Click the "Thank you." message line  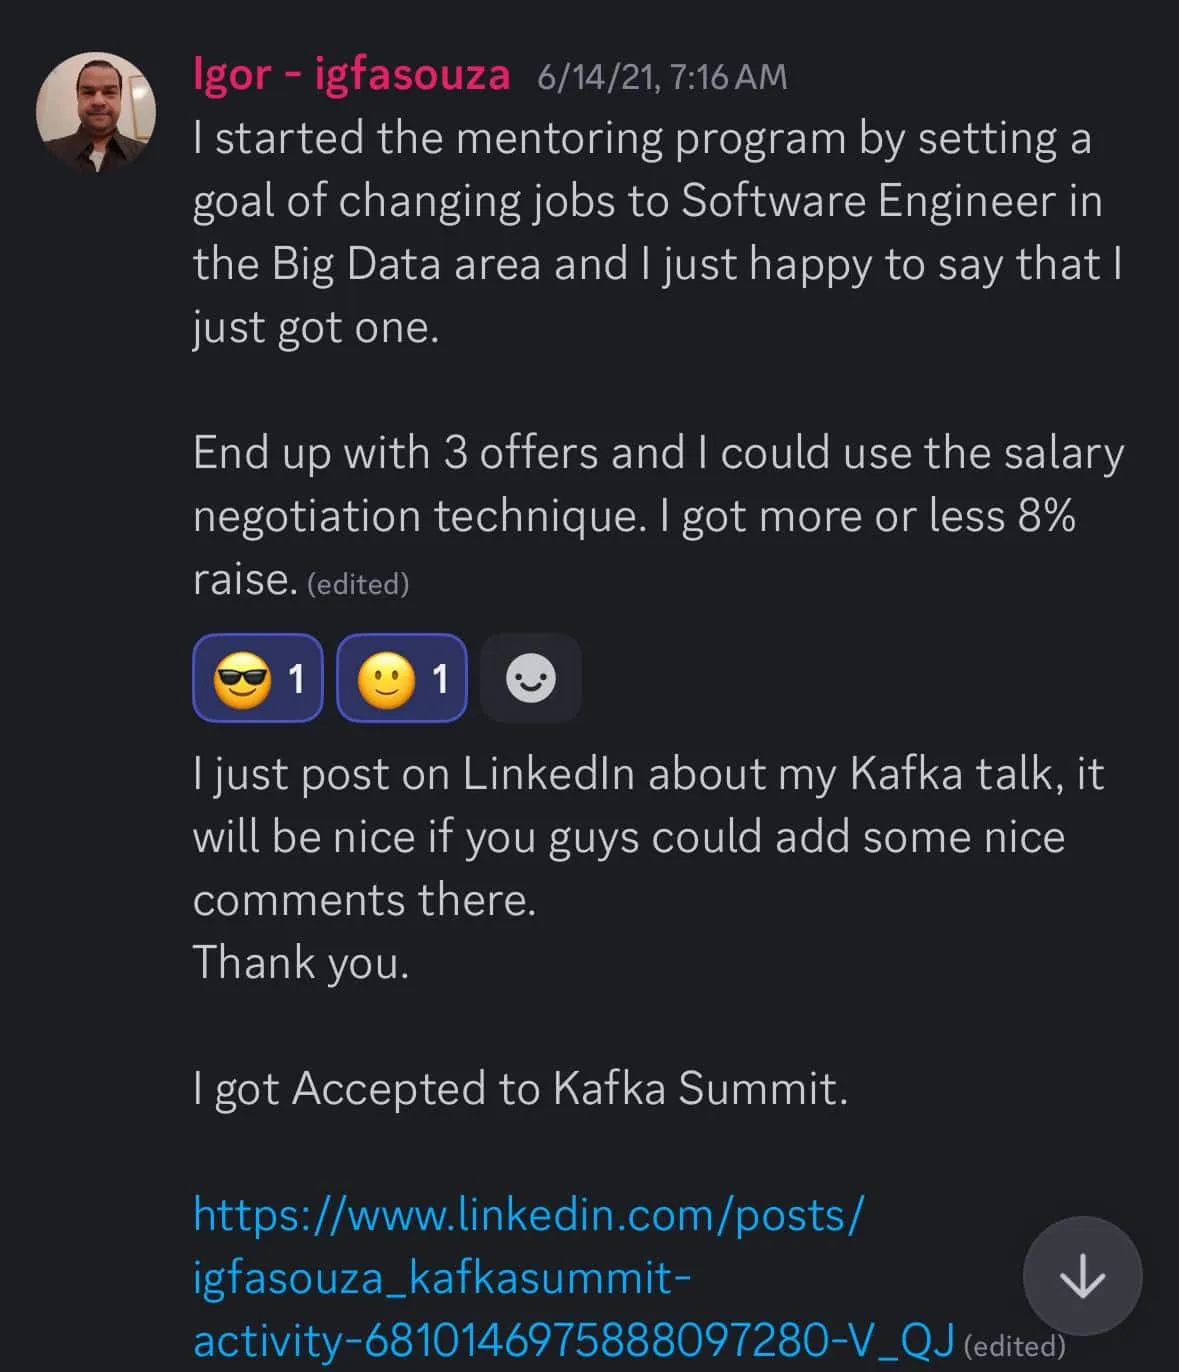(x=301, y=963)
